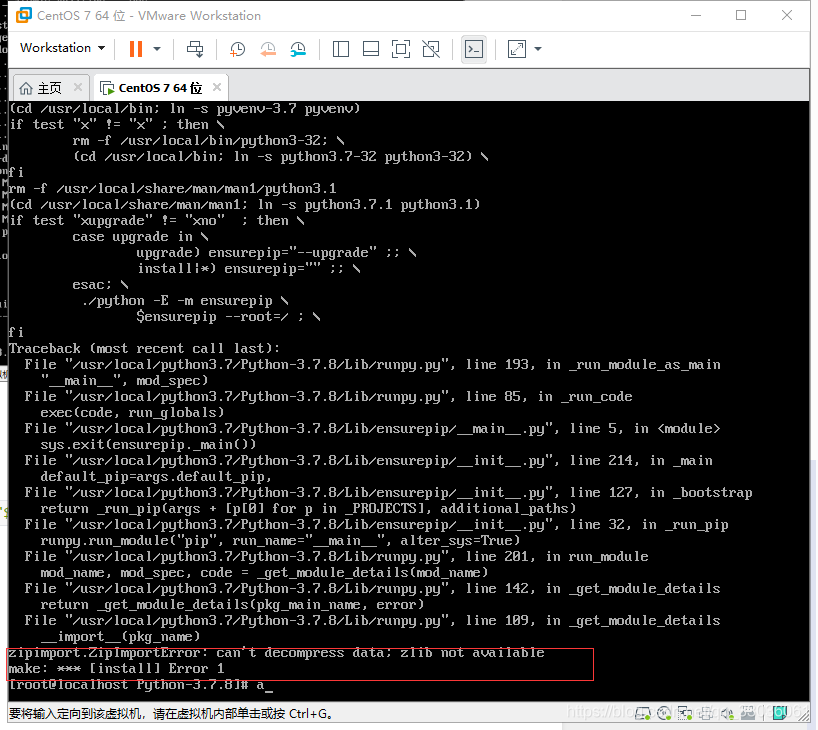The width and height of the screenshot is (818, 730).
Task: Open the suspend options dropdown arrow
Action: point(156,48)
